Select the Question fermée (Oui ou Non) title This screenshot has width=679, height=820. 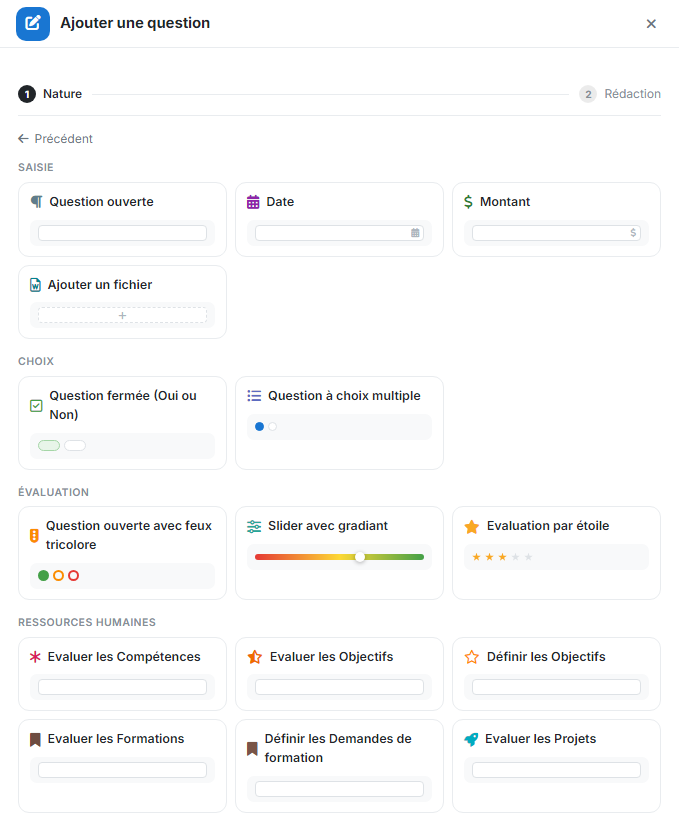(123, 405)
